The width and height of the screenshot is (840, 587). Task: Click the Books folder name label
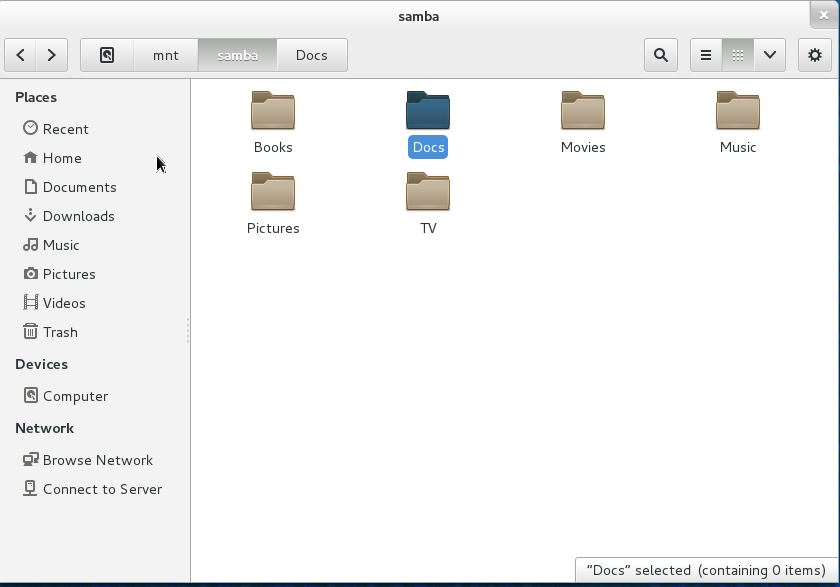point(273,147)
